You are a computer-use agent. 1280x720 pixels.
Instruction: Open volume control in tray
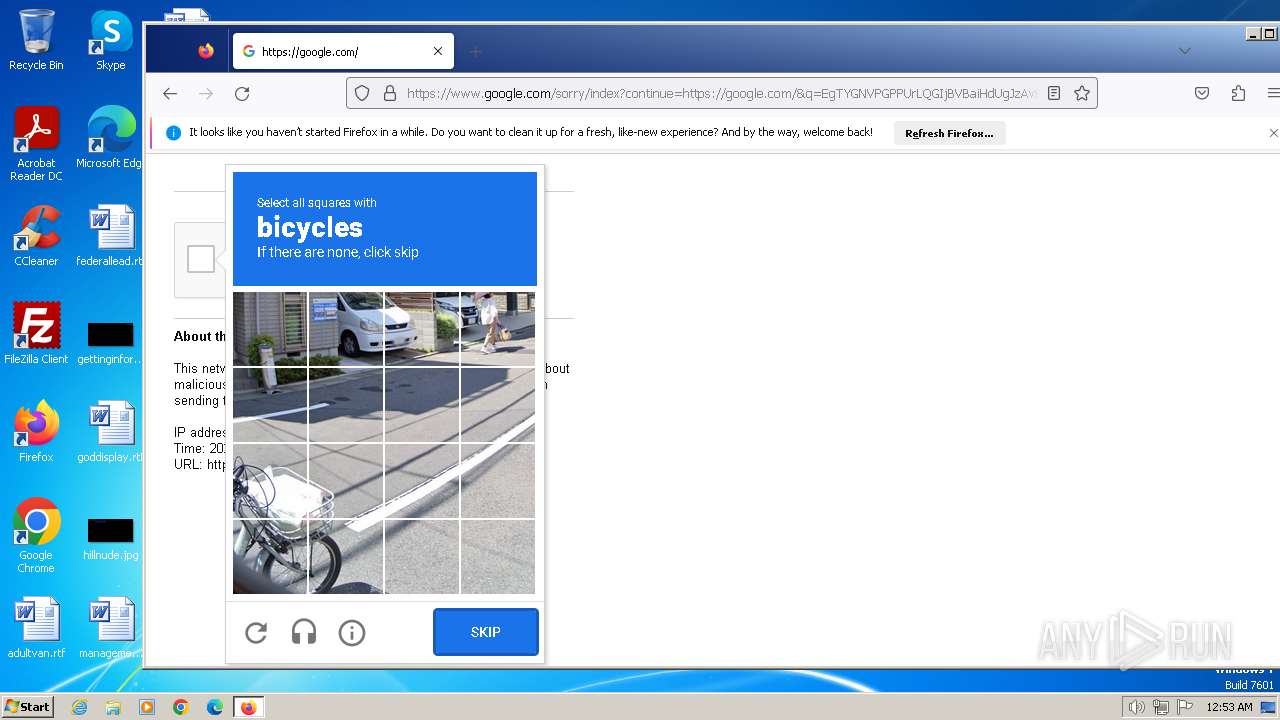1137,707
